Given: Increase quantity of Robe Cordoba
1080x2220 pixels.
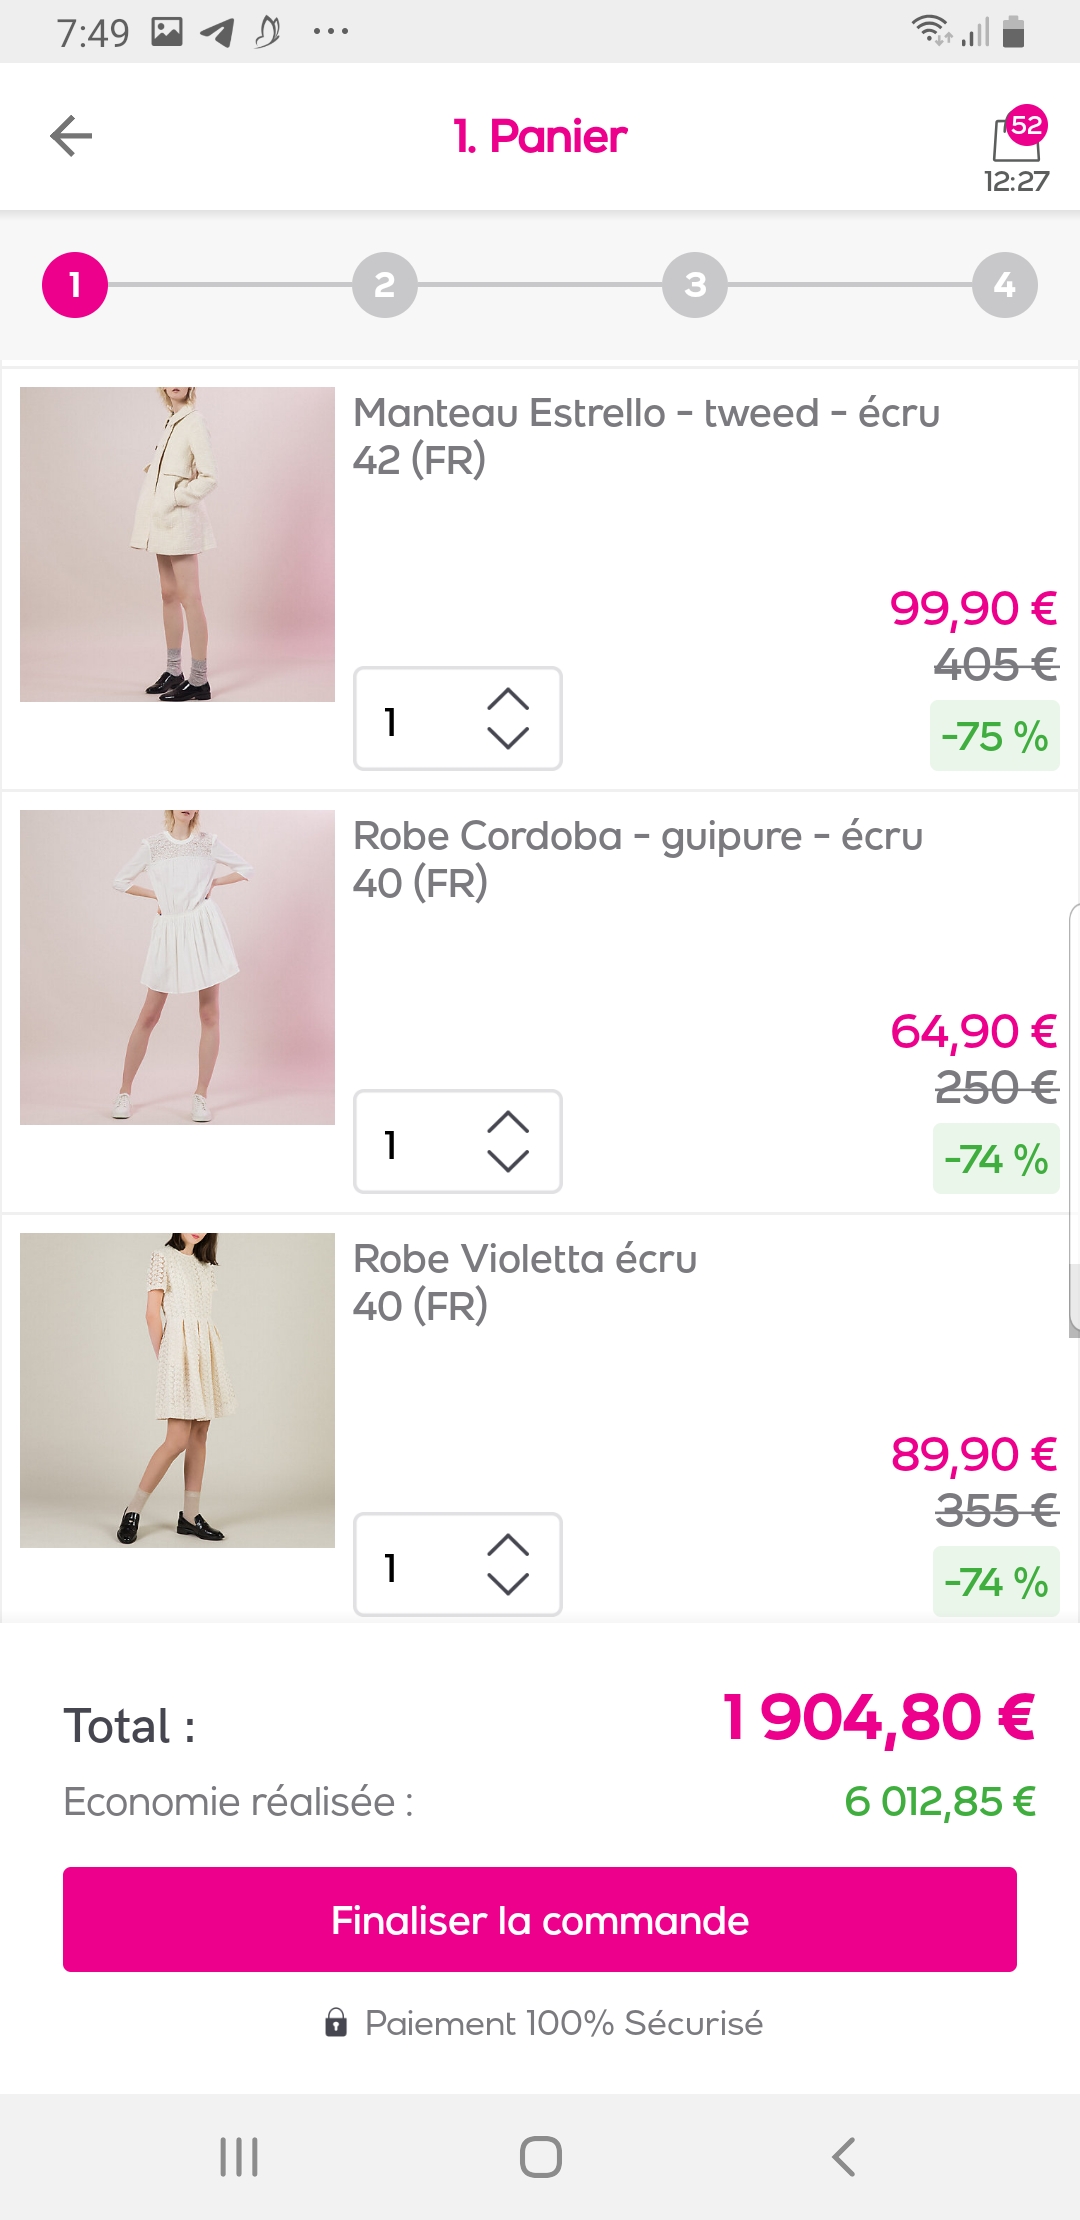Looking at the screenshot, I should (508, 1122).
